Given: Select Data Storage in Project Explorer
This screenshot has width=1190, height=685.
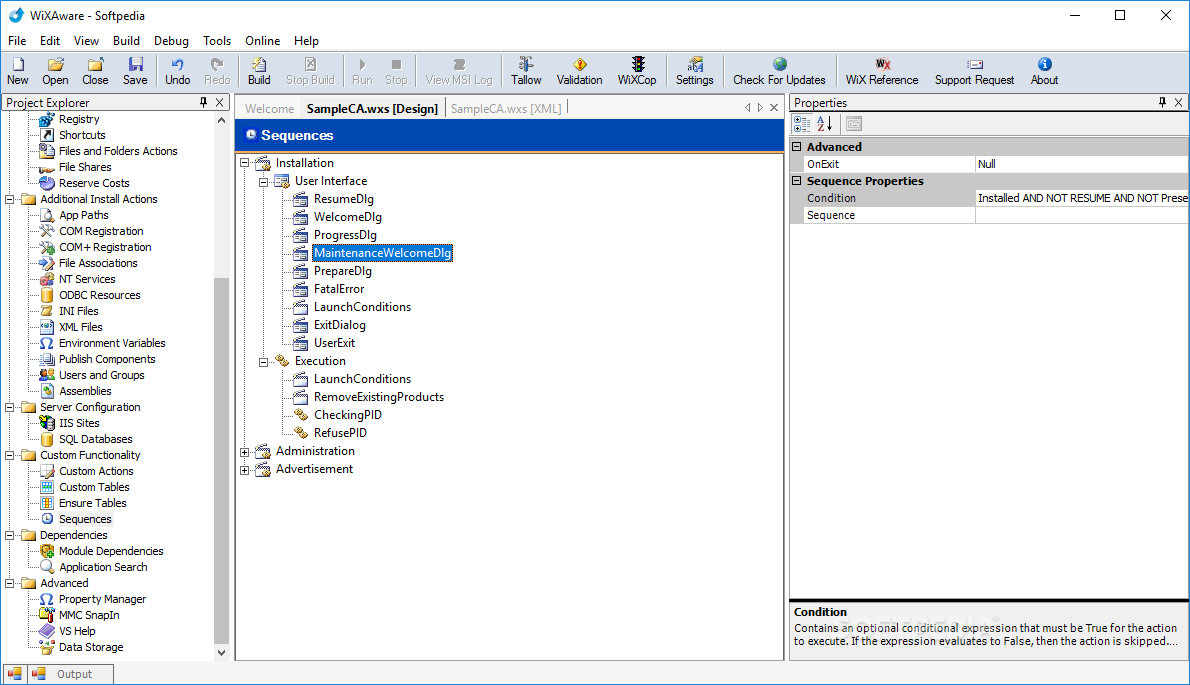Looking at the screenshot, I should click(x=90, y=647).
